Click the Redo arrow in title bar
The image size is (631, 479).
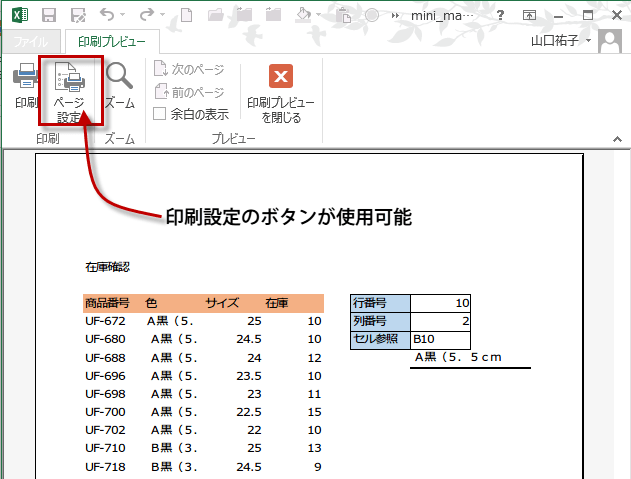tap(146, 15)
